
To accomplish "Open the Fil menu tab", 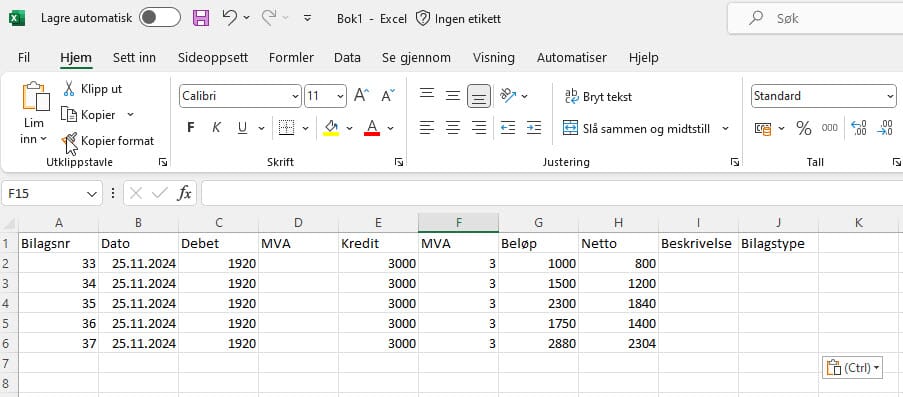I will click(x=24, y=58).
